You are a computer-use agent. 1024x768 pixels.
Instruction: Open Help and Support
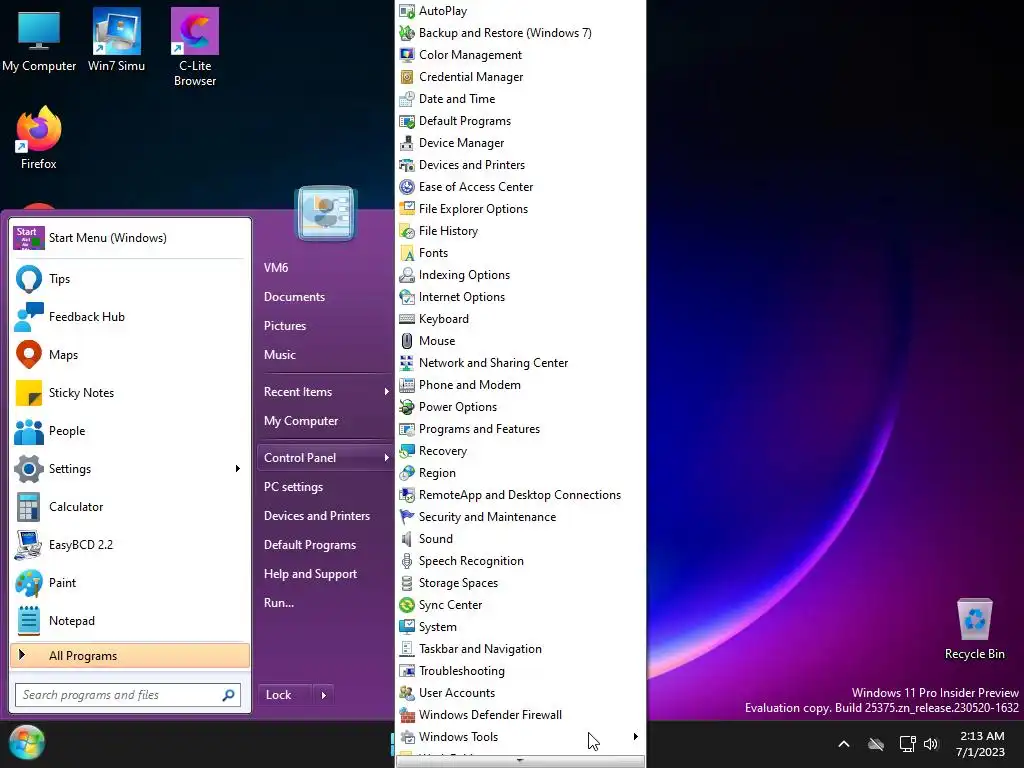point(310,574)
